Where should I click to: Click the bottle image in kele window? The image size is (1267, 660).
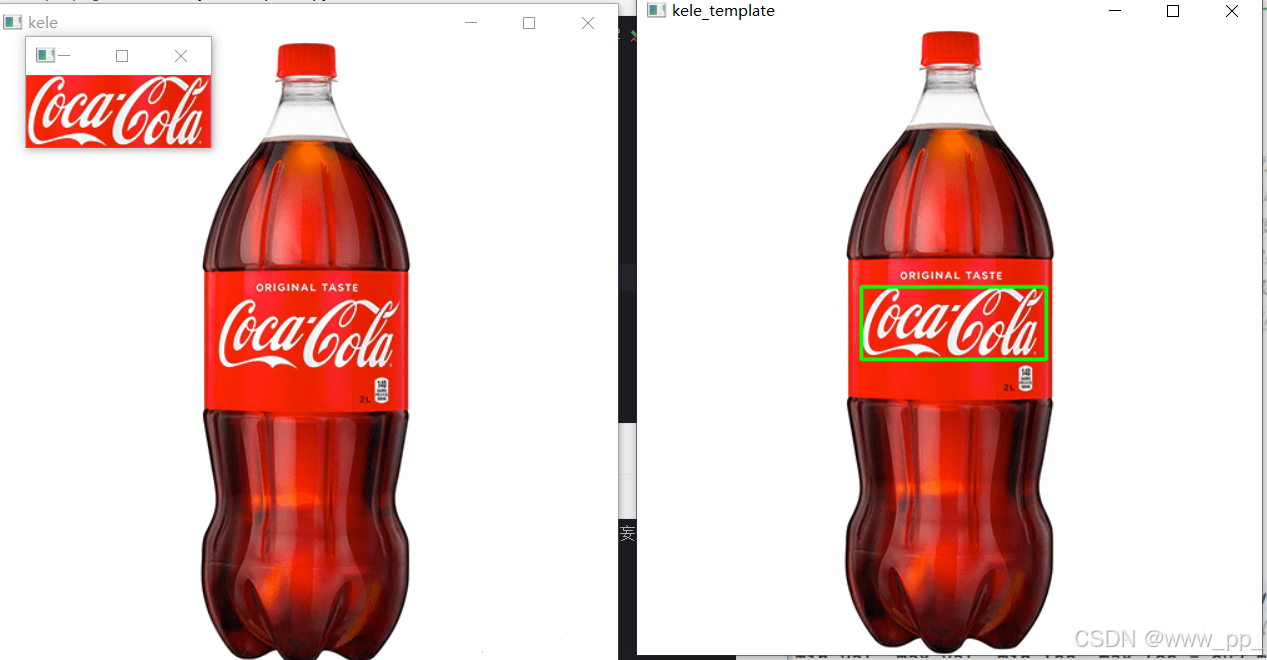click(x=307, y=350)
